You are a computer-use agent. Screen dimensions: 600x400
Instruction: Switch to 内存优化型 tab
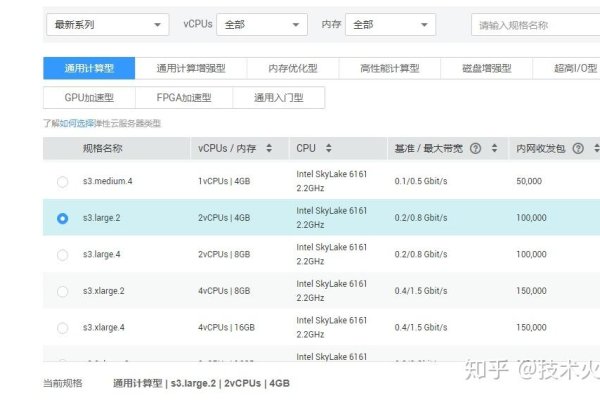(293, 68)
